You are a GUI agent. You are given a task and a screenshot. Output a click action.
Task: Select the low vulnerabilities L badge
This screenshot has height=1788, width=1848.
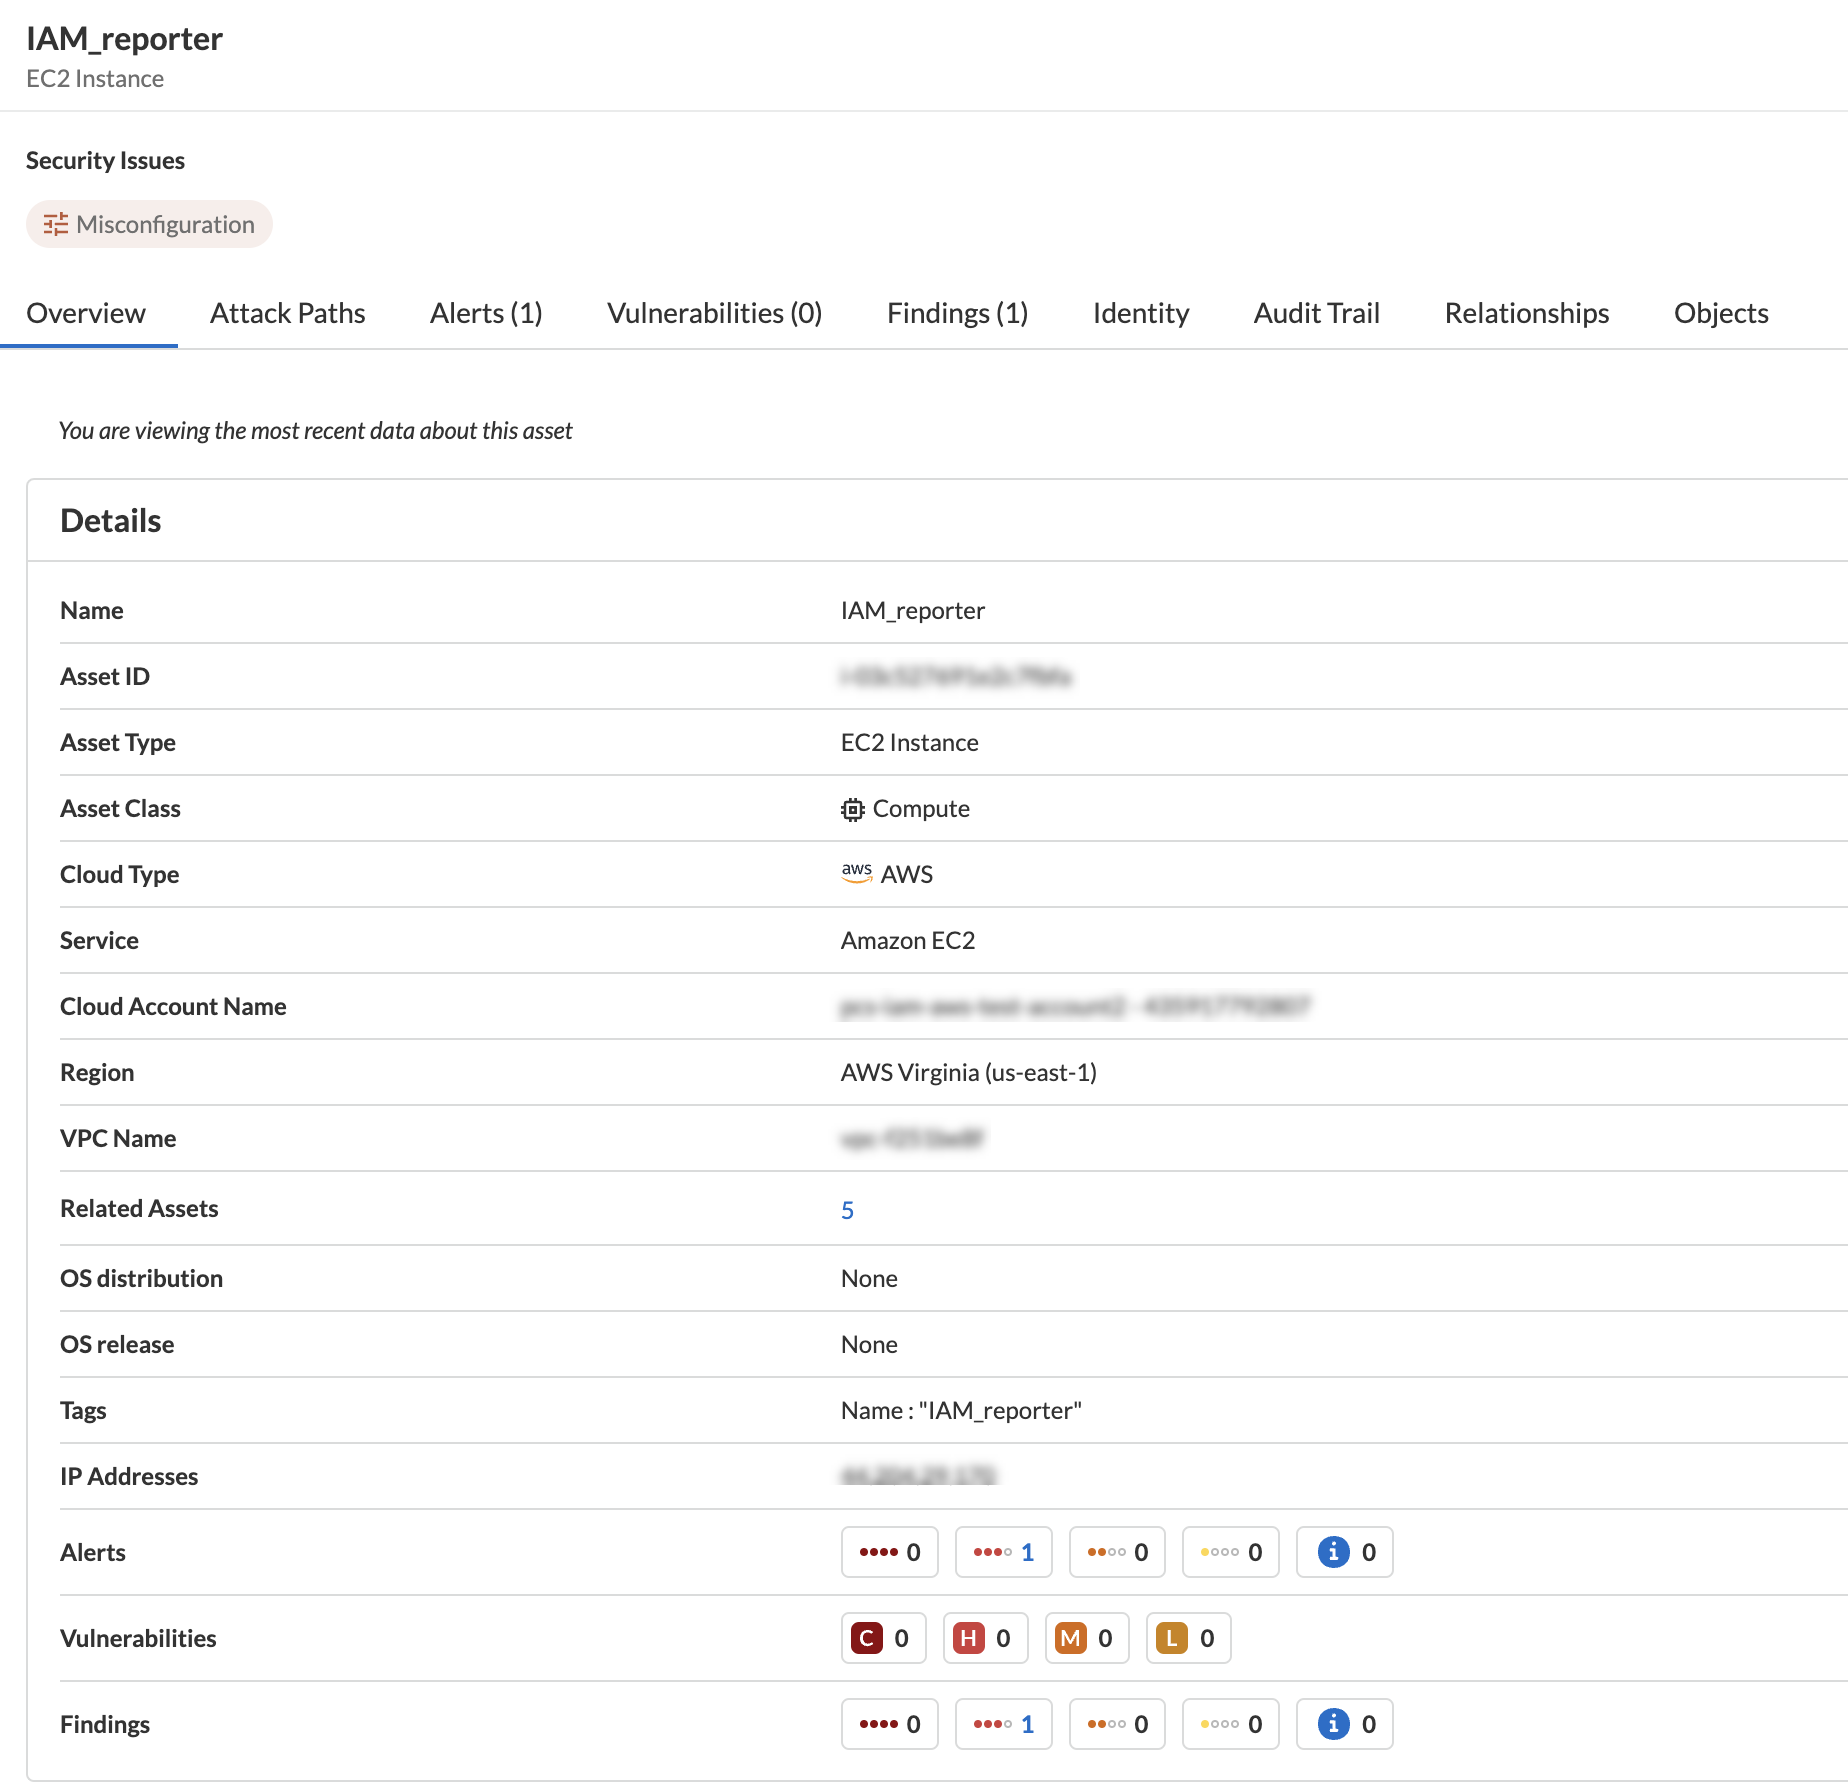tap(1172, 1638)
